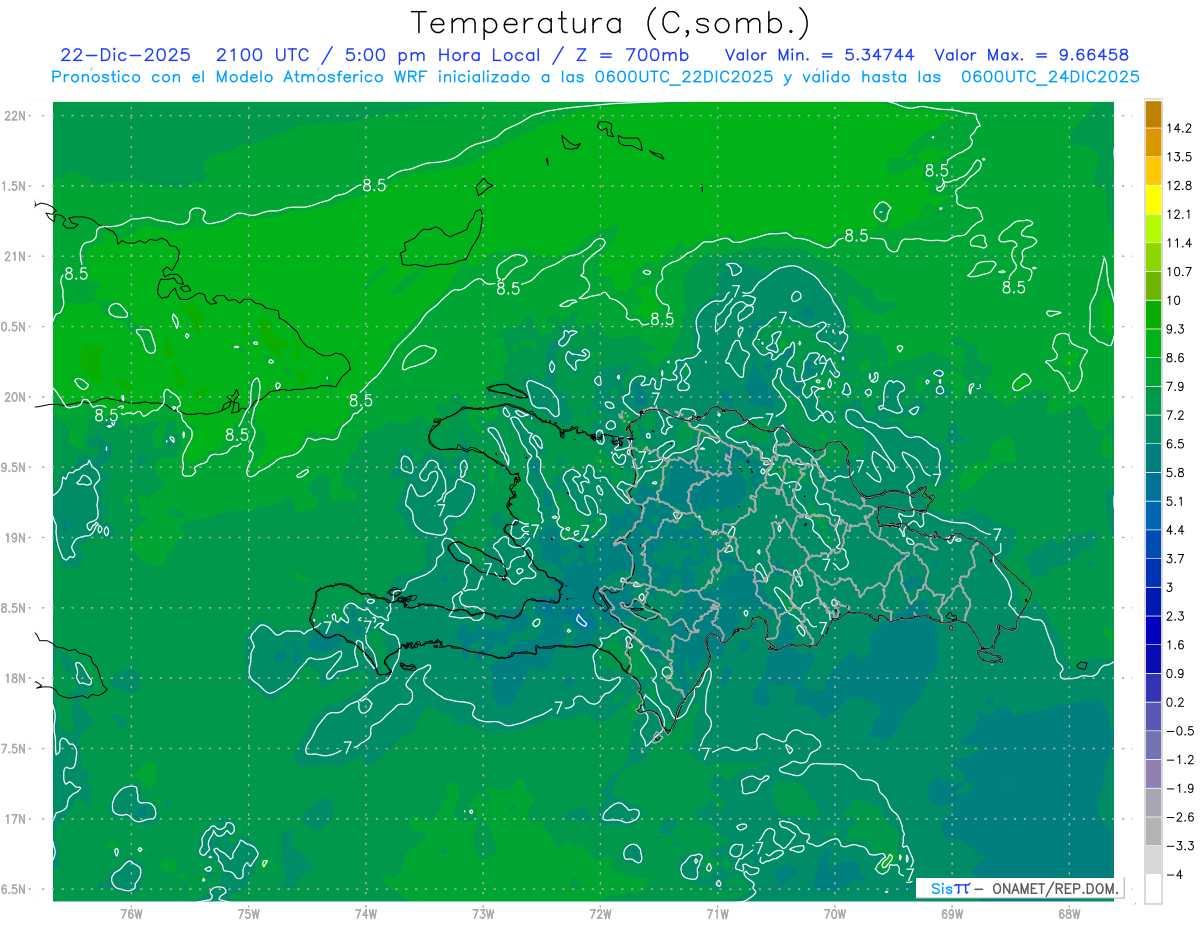The width and height of the screenshot is (1200, 927).
Task: Click the 12.1 colorbar value
Action: 1180,214
